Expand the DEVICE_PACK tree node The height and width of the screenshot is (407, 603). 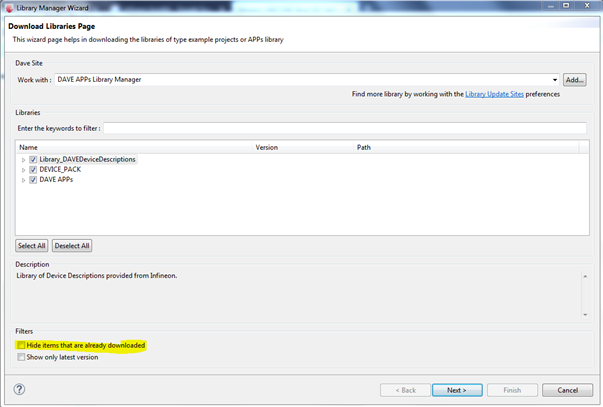[23, 170]
